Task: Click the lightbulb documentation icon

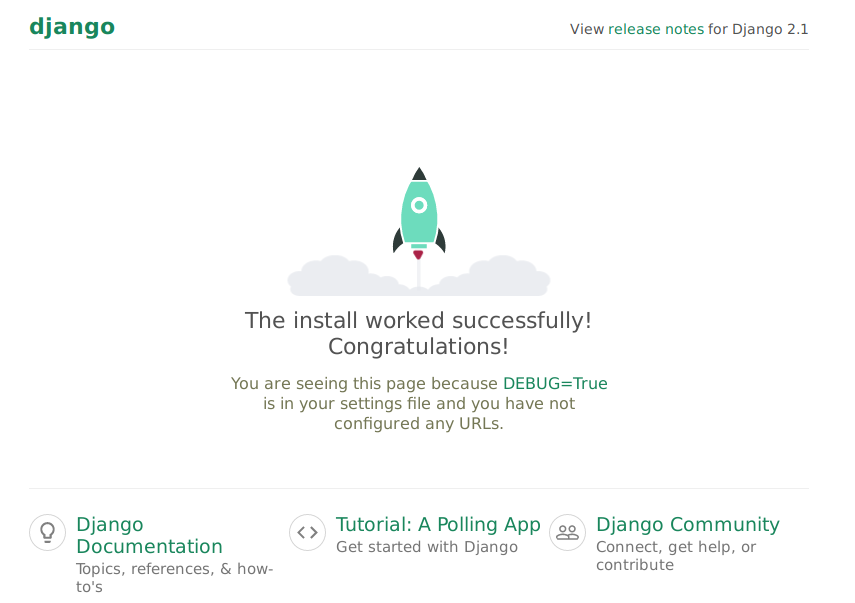Action: click(47, 532)
